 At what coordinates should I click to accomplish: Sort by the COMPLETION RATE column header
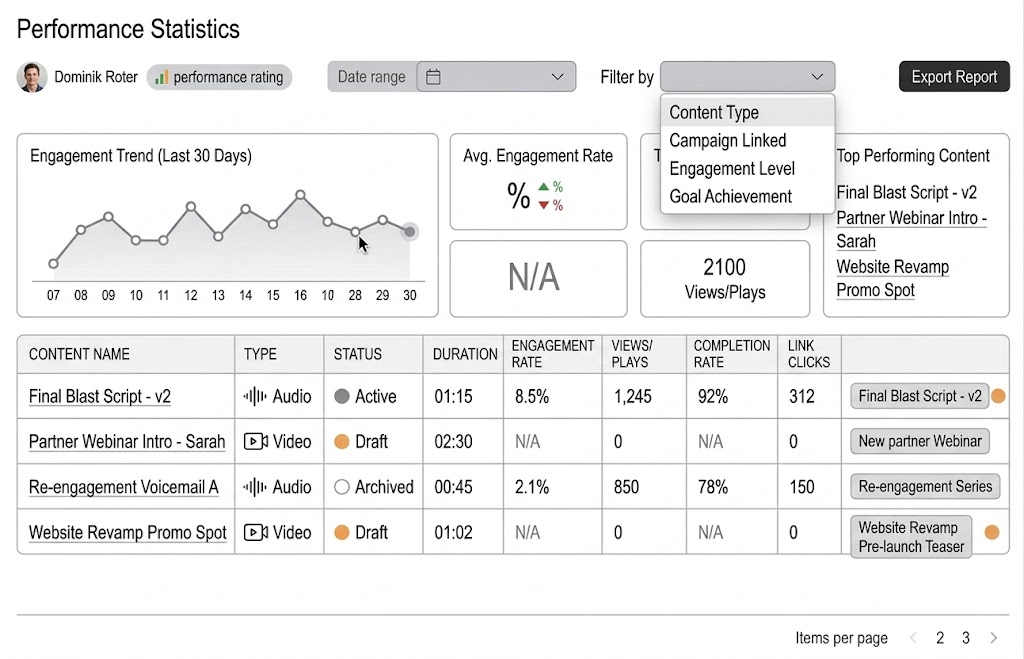click(x=731, y=354)
